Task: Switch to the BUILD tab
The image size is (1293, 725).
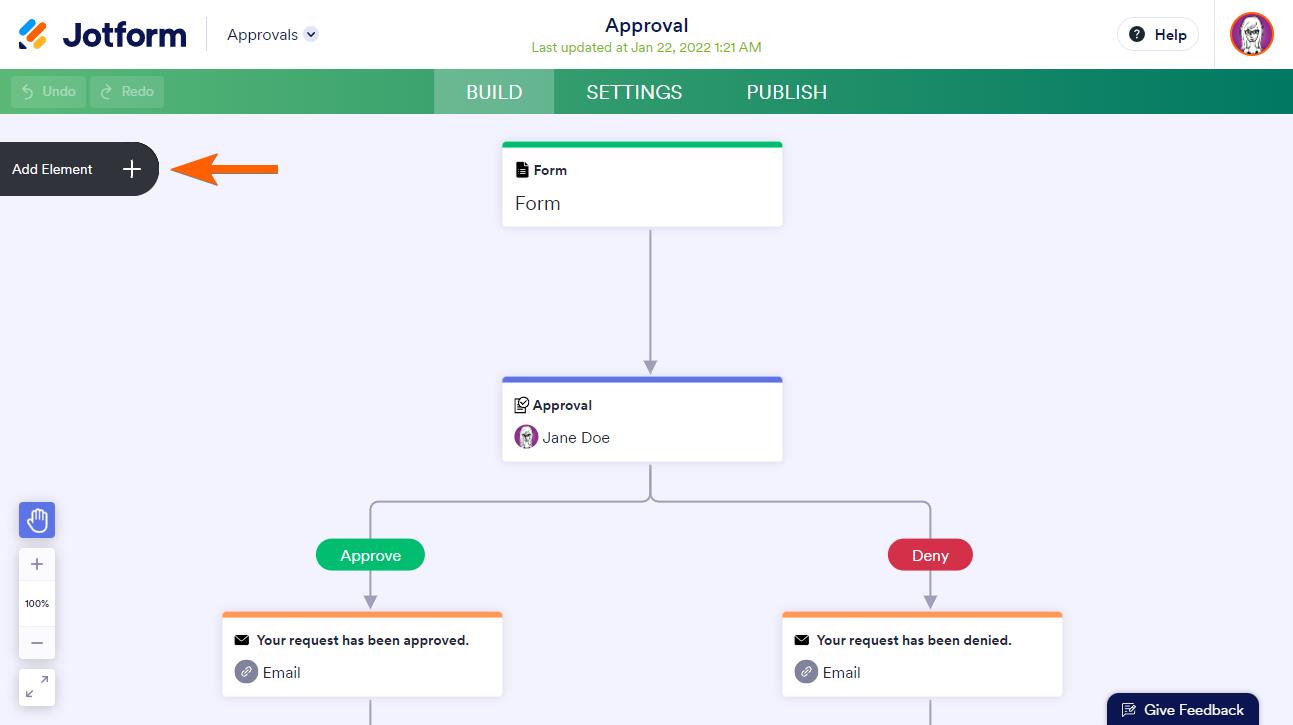Action: tap(494, 92)
